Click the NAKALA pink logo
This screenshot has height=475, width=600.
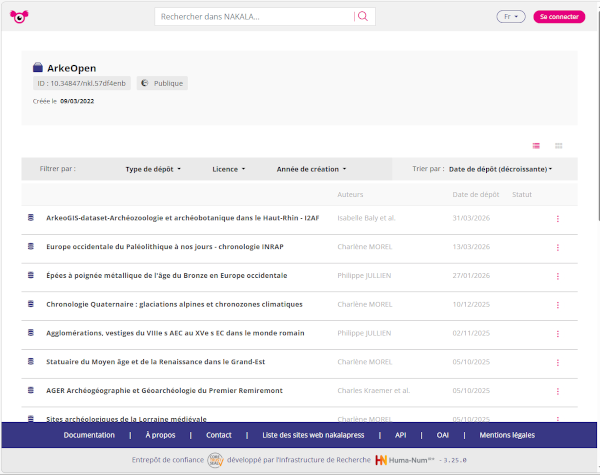pos(19,16)
